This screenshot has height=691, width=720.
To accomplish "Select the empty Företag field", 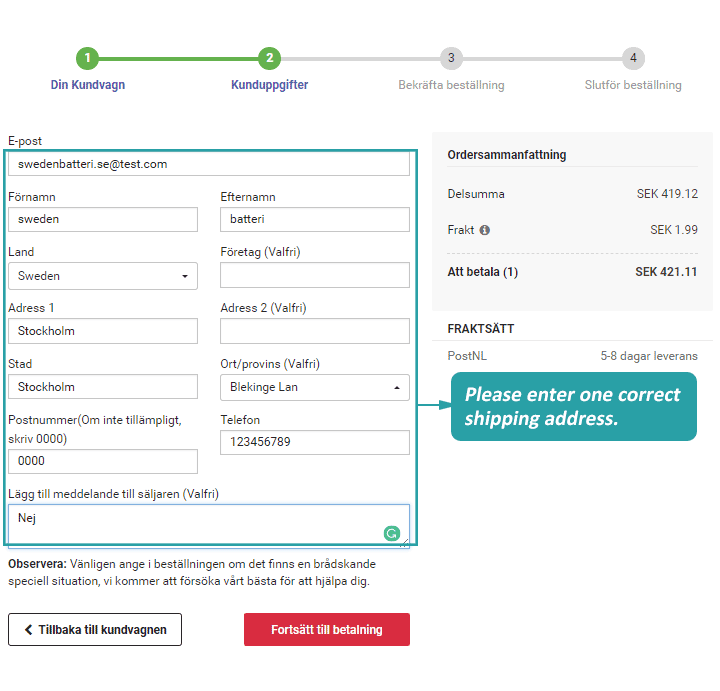I will tap(314, 276).
